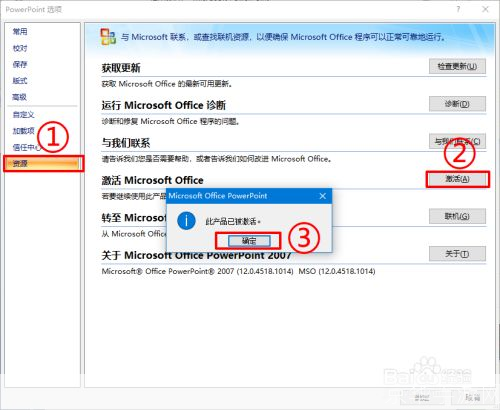The image size is (500, 410).
Task: Run diagnostics with the 诊断(D) button
Action: tap(457, 104)
